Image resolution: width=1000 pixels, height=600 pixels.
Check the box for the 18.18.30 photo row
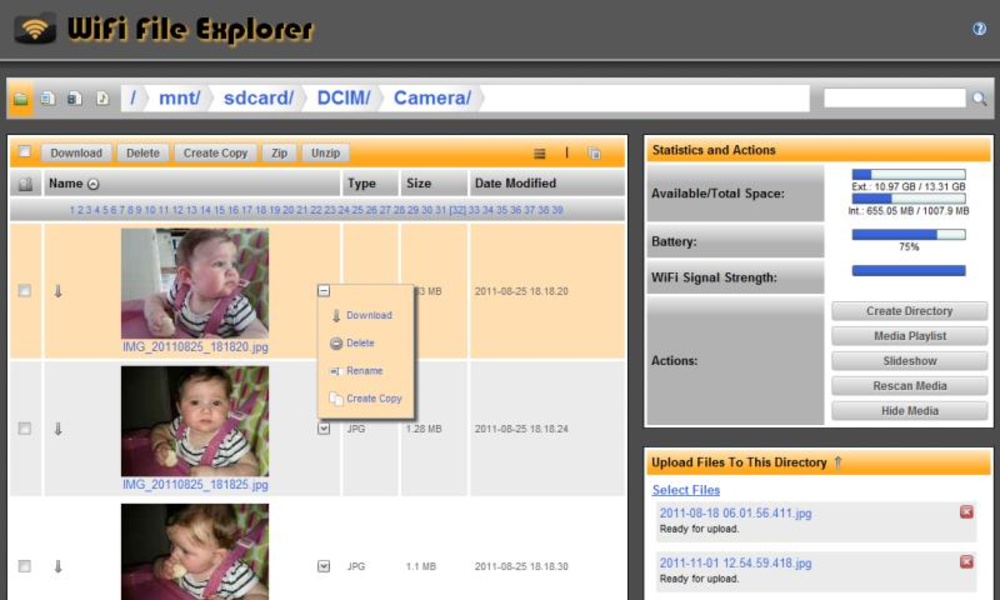24,566
